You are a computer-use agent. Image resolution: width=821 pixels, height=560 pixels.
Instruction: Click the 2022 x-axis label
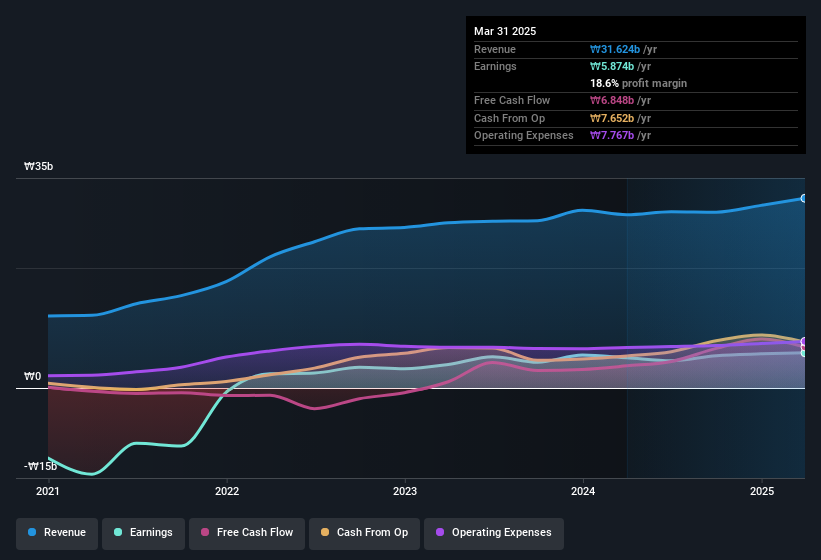point(227,491)
